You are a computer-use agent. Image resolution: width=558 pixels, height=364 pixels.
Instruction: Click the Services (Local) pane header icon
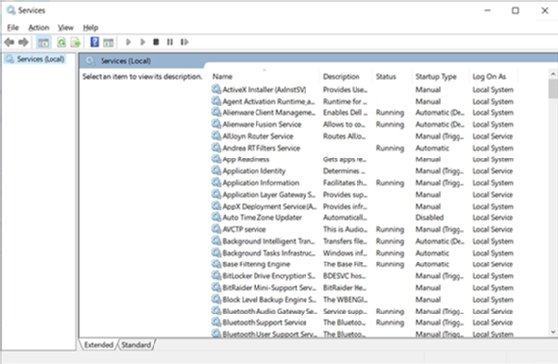[90, 61]
